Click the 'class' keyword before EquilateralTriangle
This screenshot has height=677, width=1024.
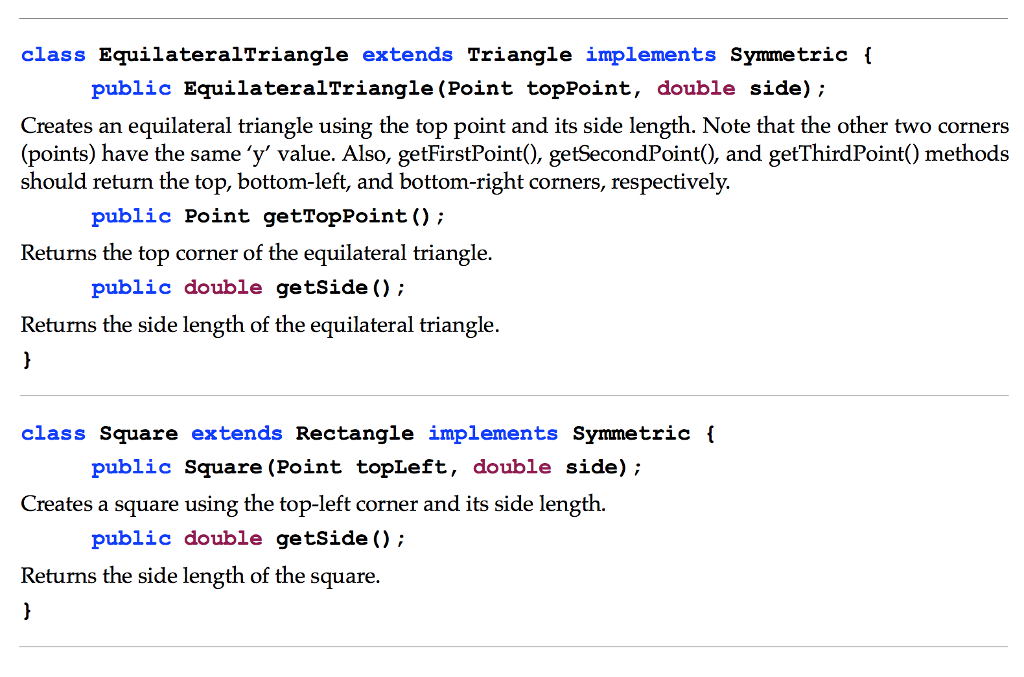(x=54, y=55)
